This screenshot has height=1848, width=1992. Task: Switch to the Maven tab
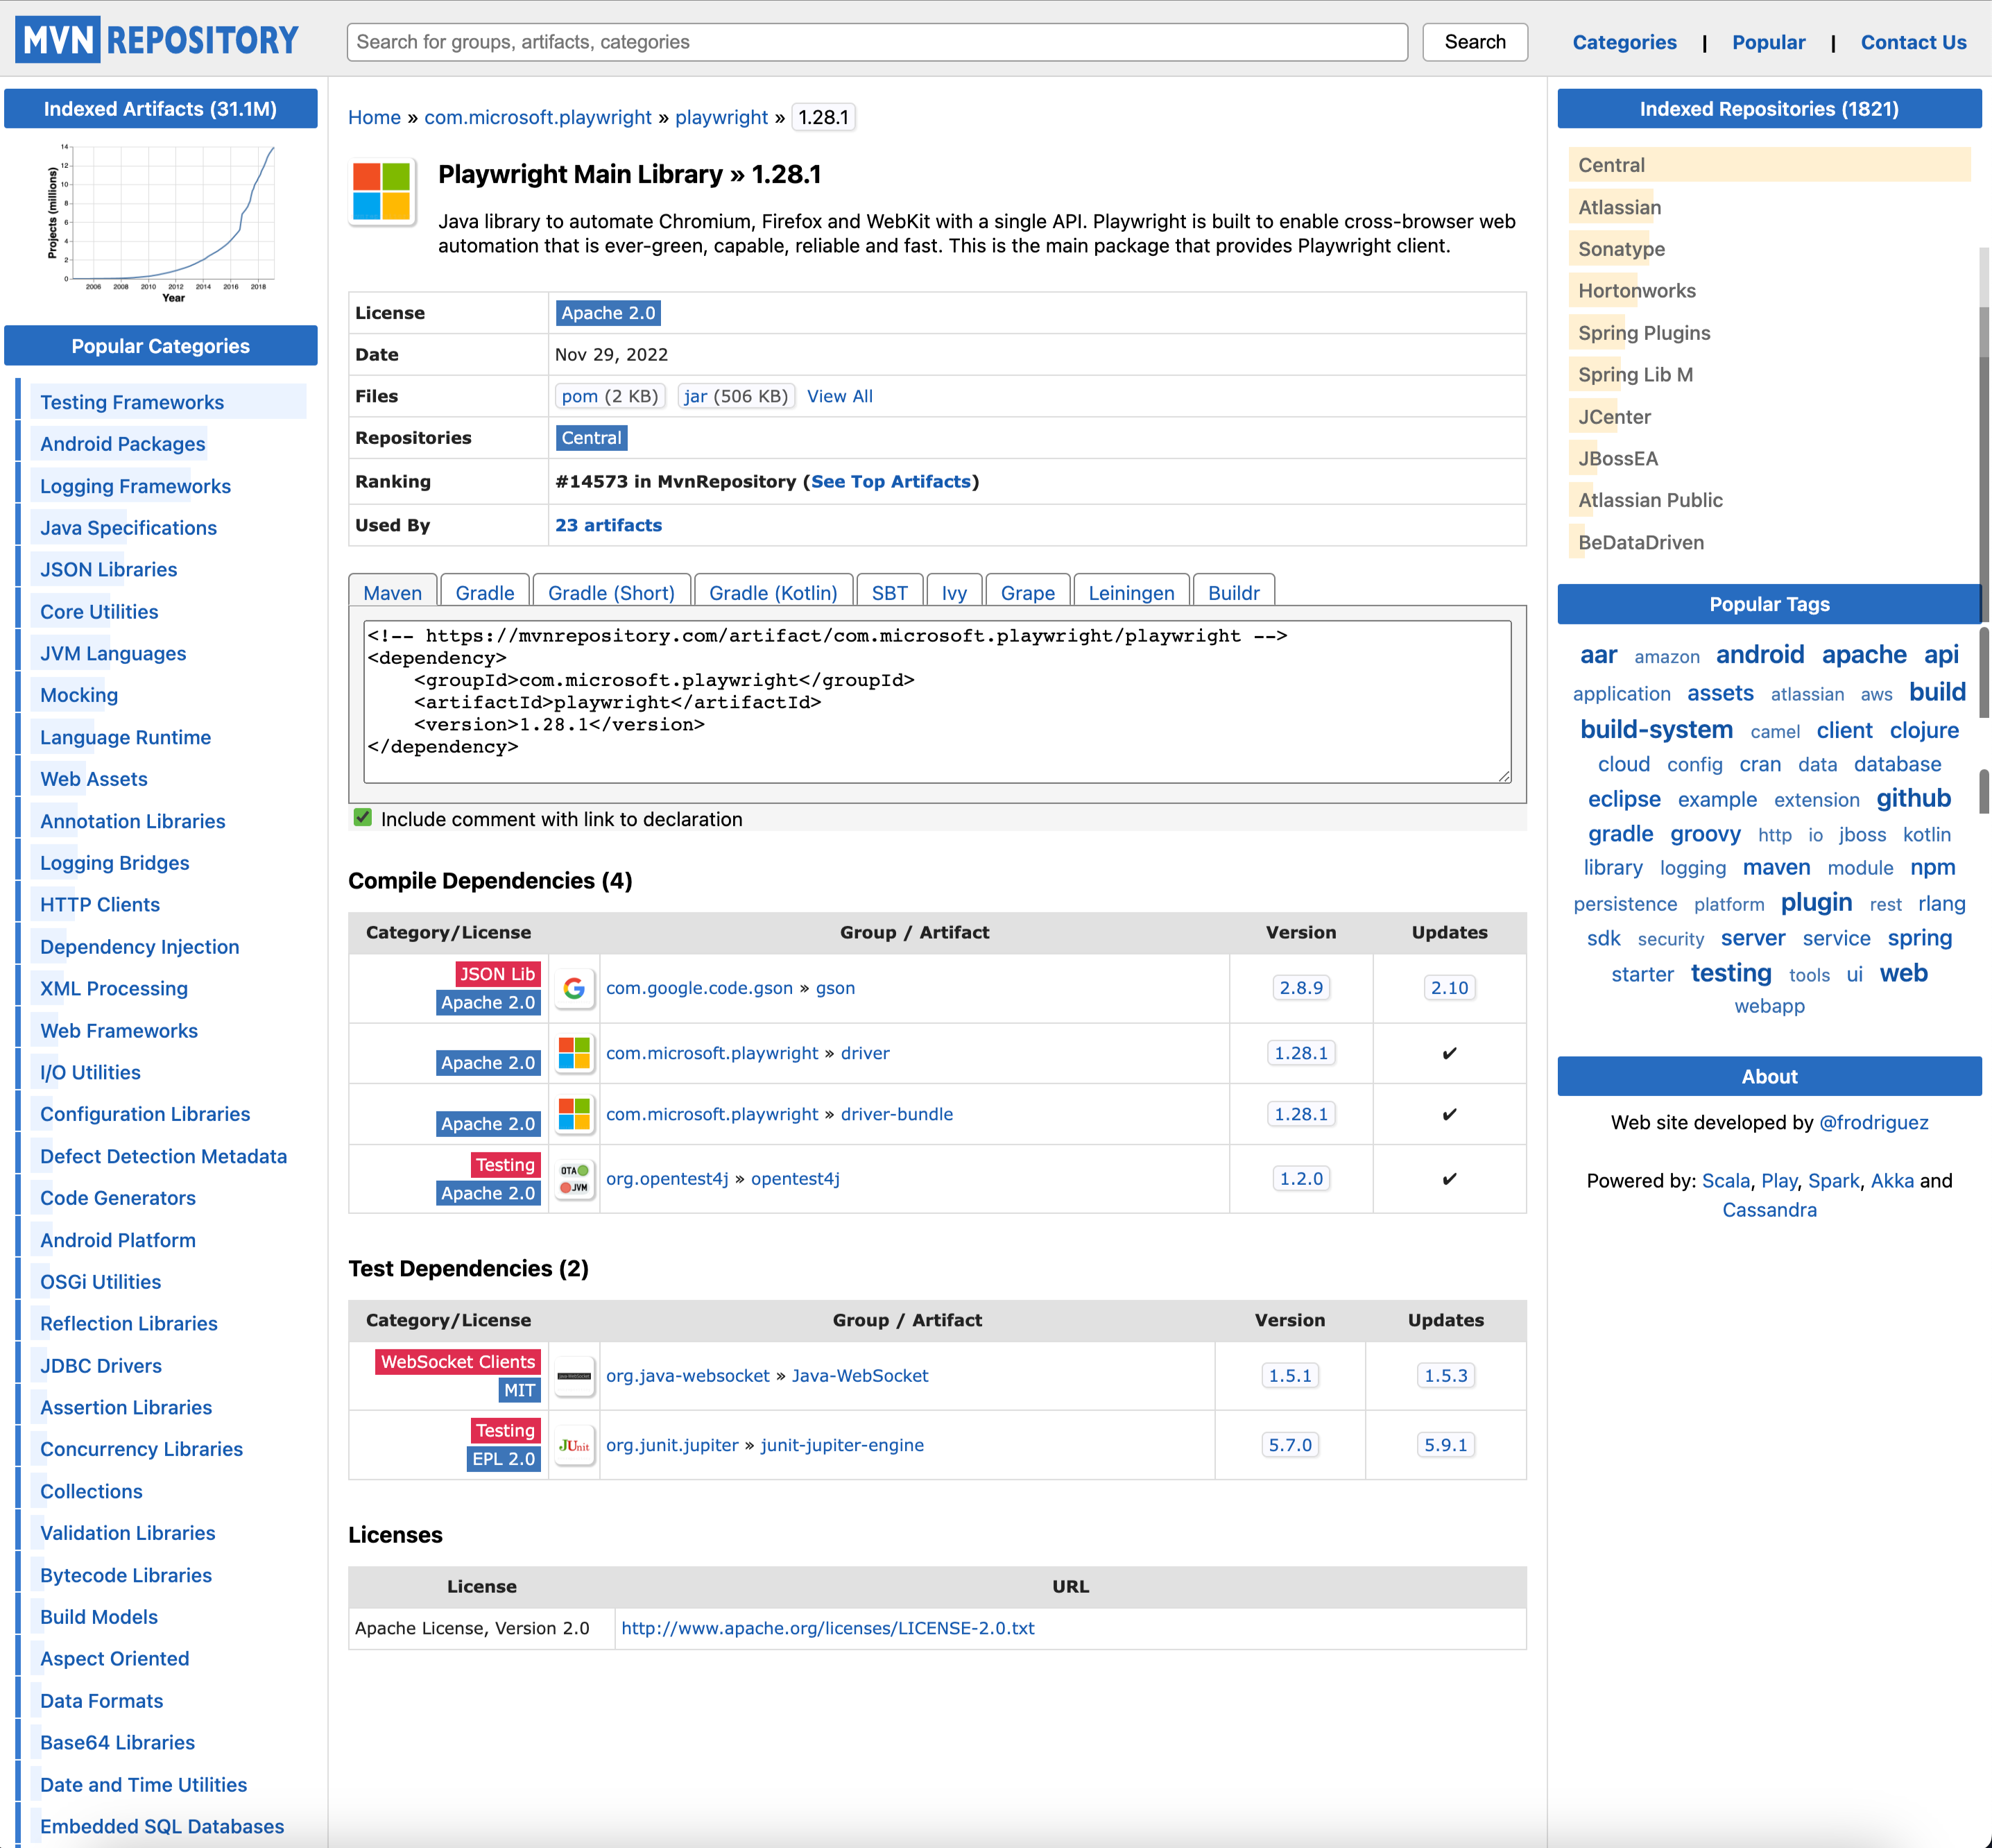click(393, 592)
